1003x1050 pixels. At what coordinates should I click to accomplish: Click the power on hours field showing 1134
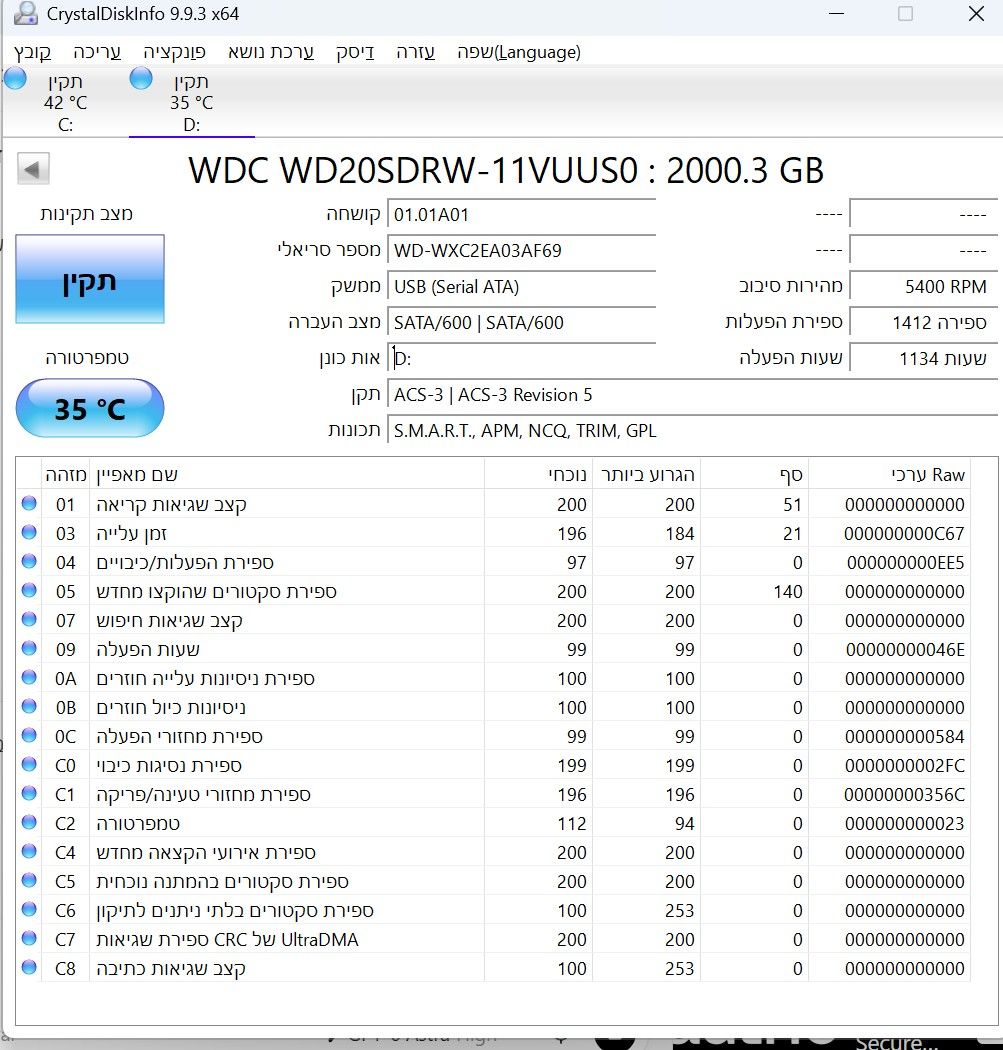click(x=923, y=359)
